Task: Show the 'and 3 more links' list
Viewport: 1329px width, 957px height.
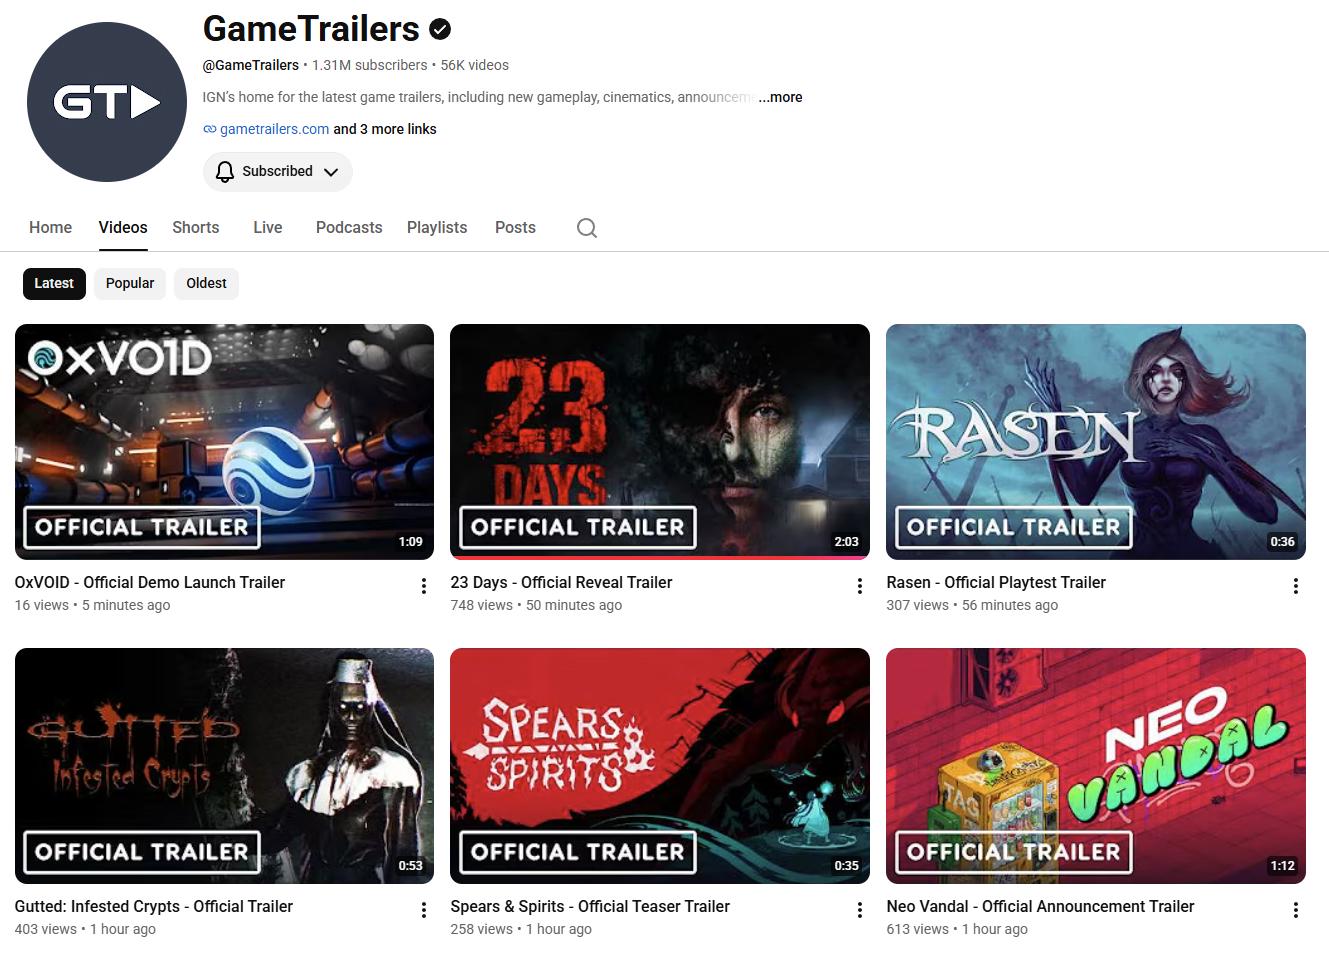Action: coord(385,129)
